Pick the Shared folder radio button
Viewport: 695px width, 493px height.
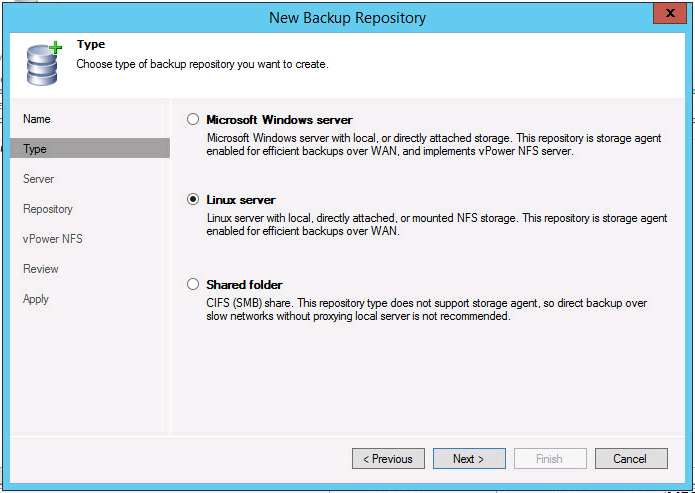tap(193, 285)
